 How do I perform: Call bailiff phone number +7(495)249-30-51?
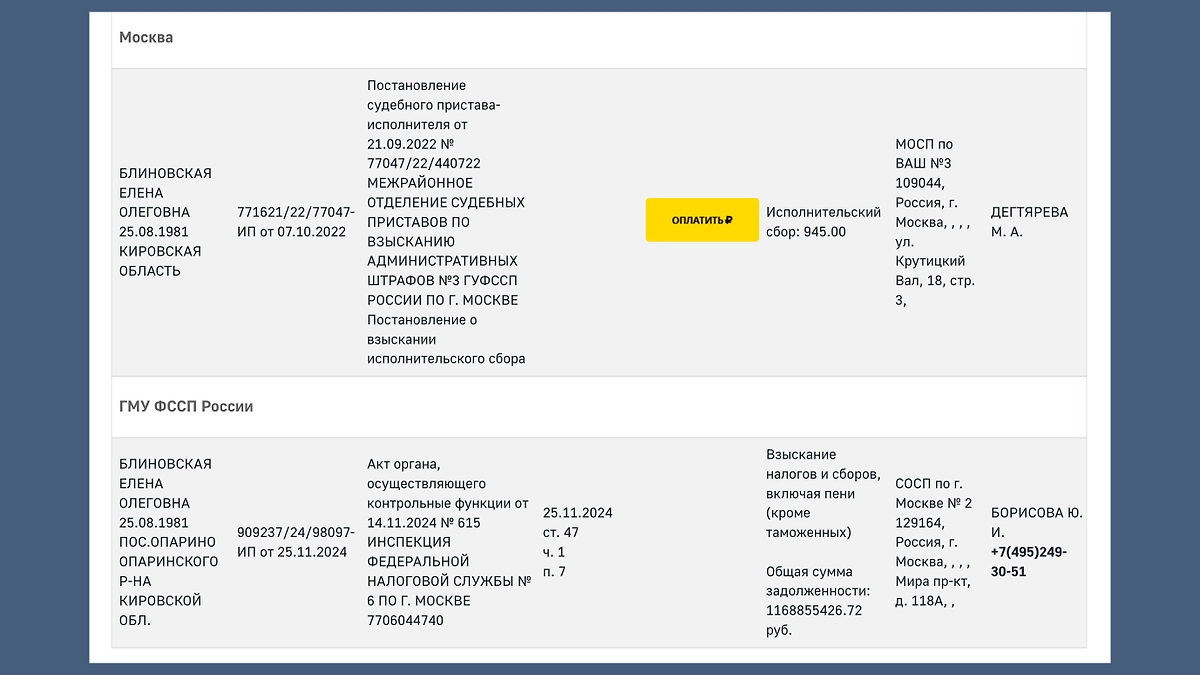pyautogui.click(x=1029, y=562)
